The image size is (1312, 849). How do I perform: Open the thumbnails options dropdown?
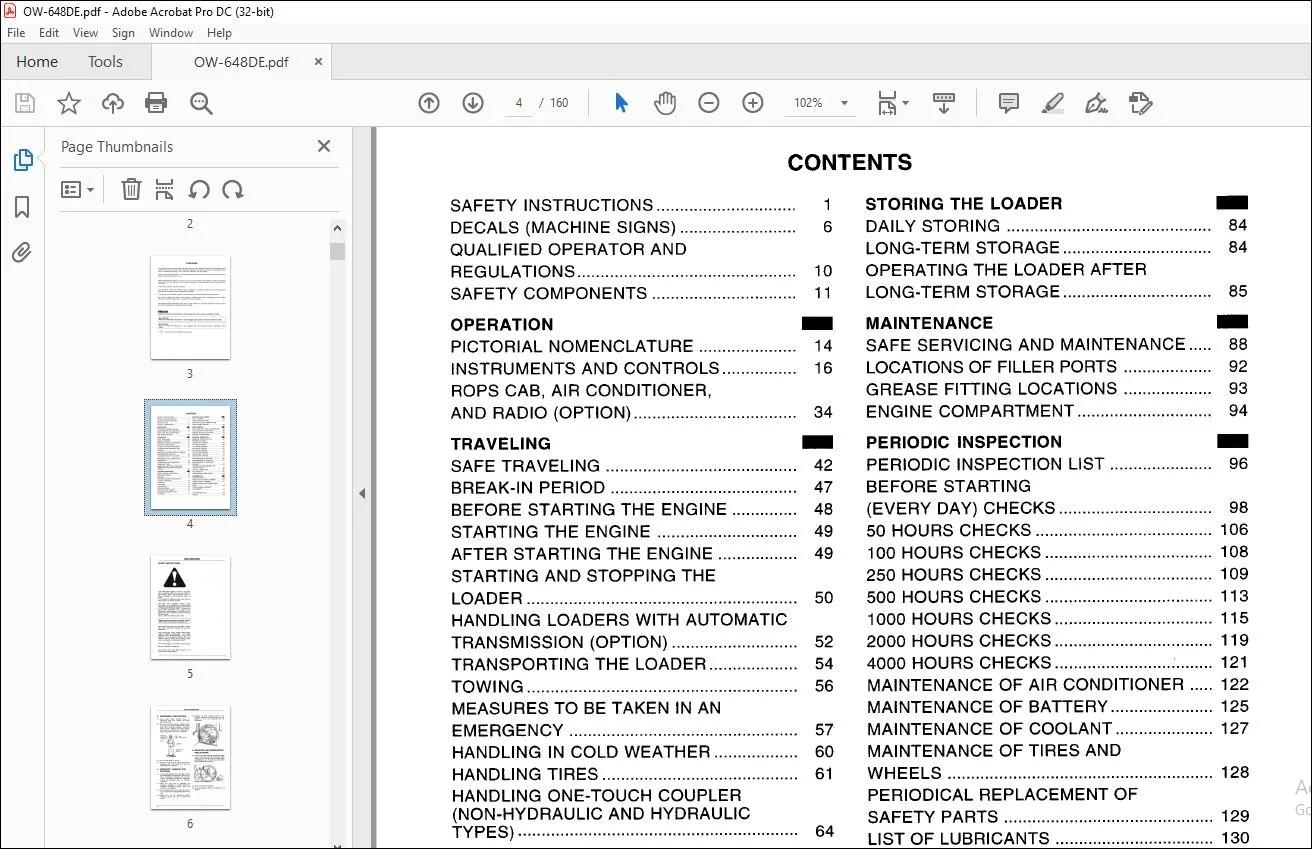click(x=77, y=189)
